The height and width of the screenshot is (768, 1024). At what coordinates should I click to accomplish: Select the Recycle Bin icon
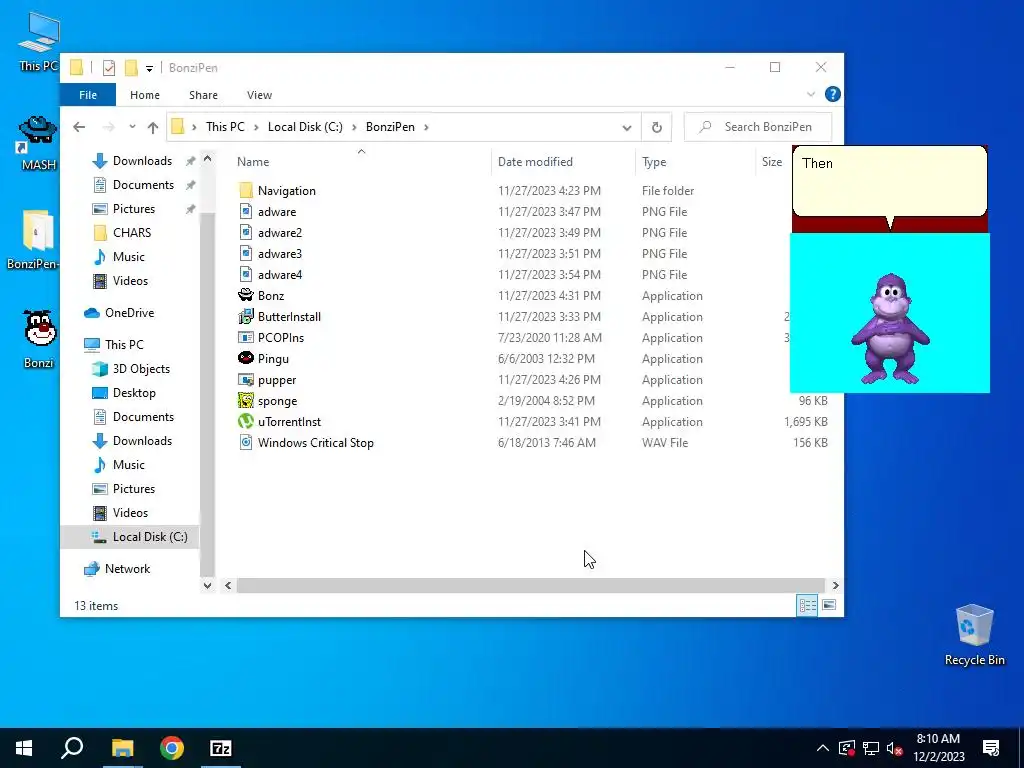(x=974, y=635)
